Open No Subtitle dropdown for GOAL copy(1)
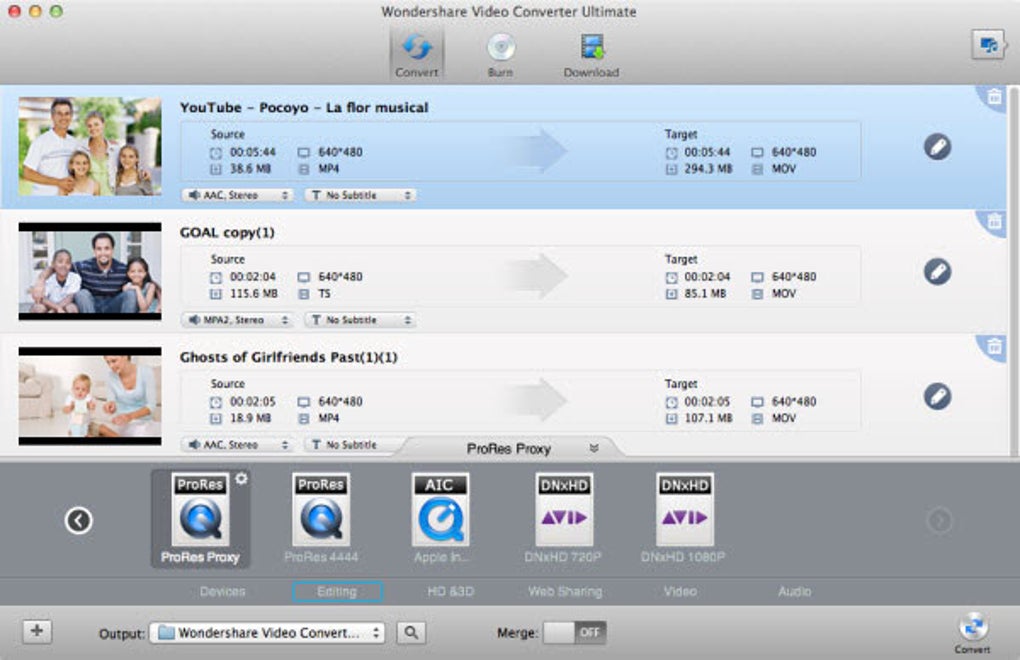Viewport: 1020px width, 660px height. [x=360, y=320]
